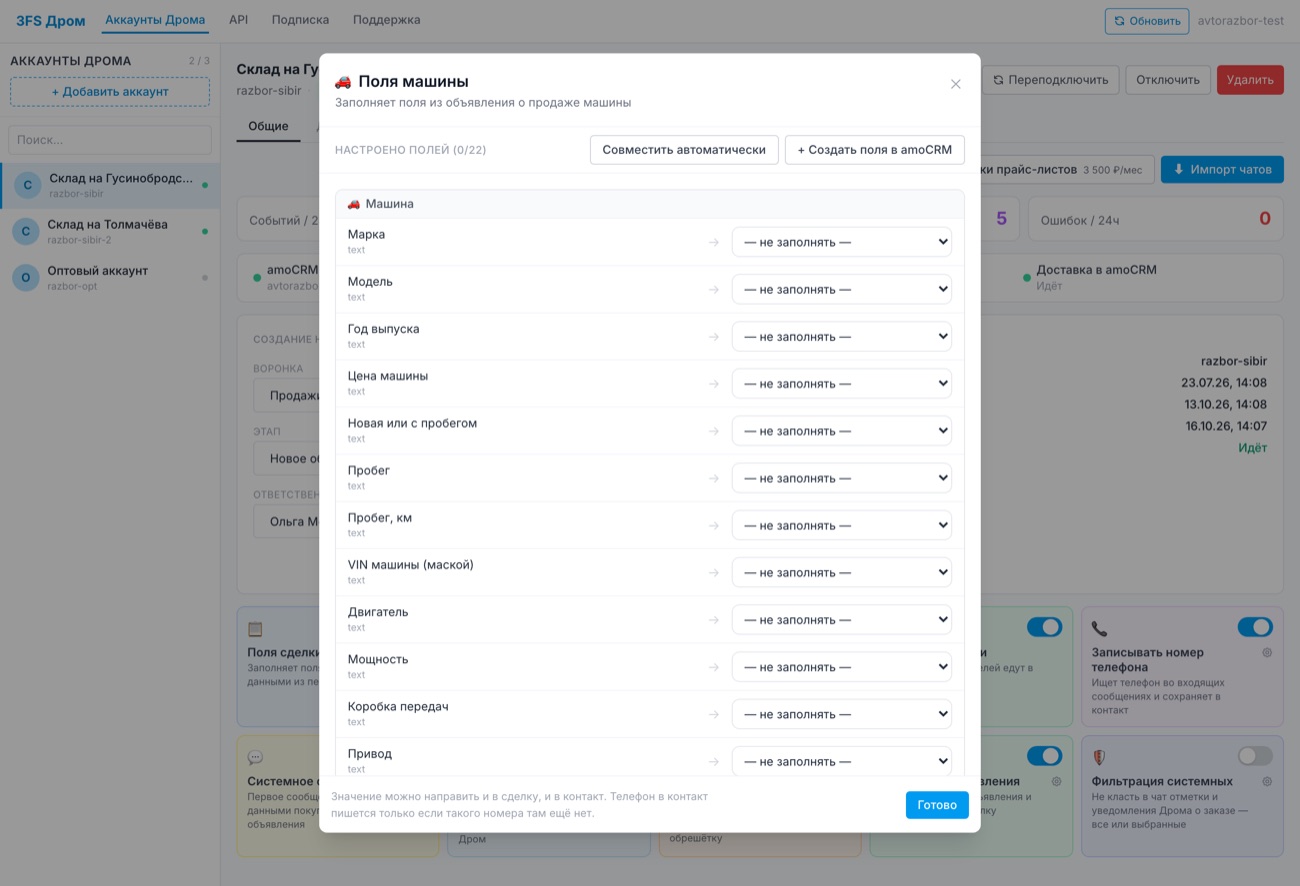Open the Модель field mapping dropdown
Viewport: 1300px width, 886px height.
coord(842,289)
